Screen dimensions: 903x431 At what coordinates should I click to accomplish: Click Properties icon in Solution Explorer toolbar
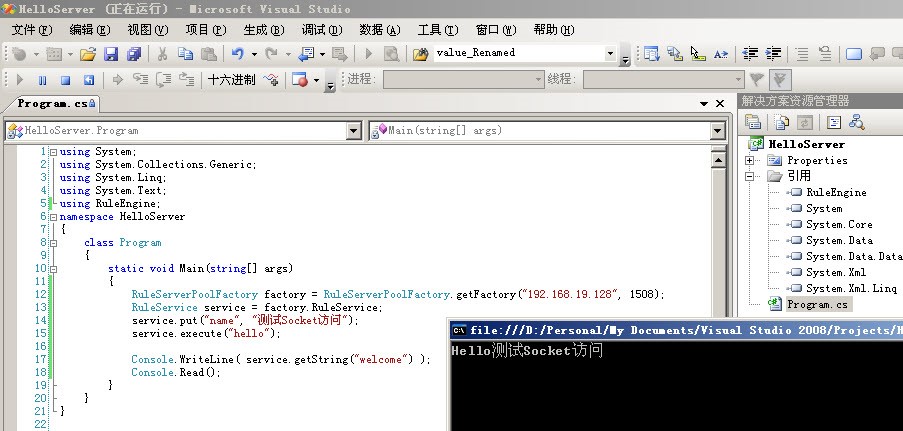click(753, 122)
